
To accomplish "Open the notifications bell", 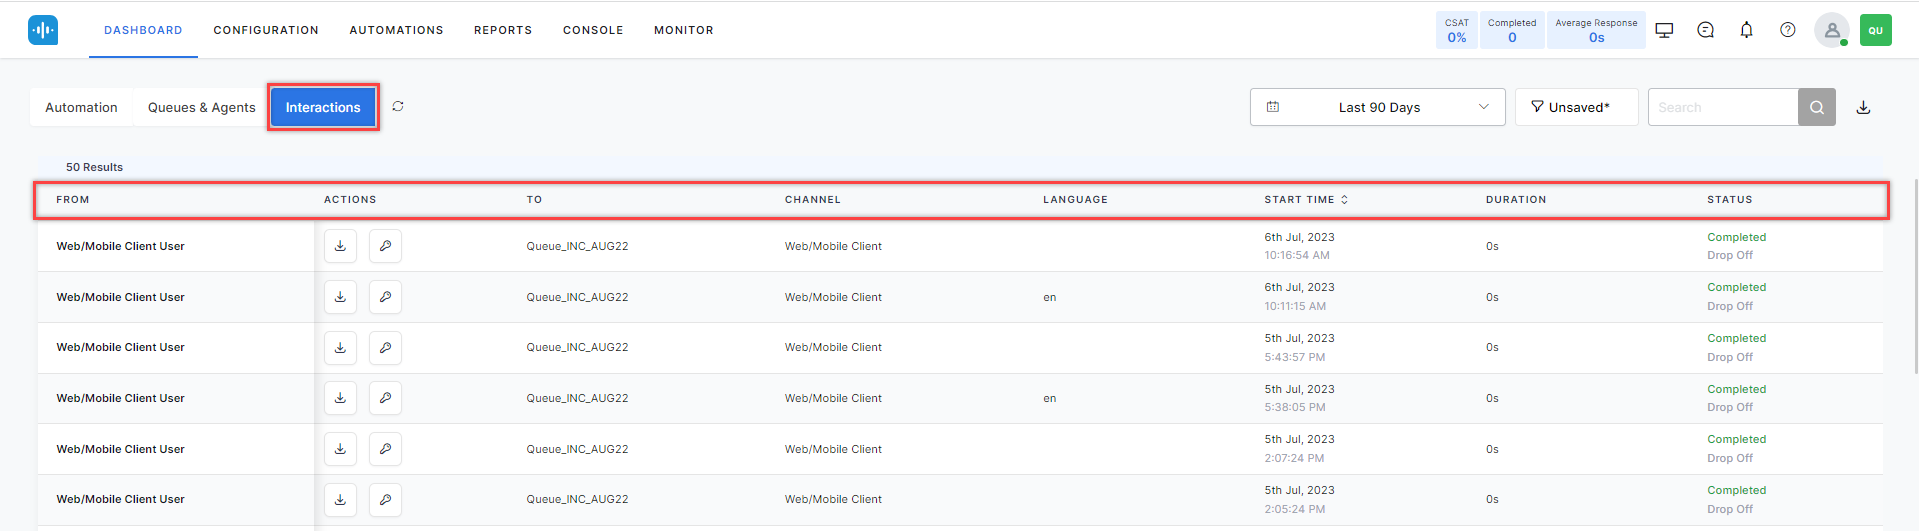I will (1746, 30).
